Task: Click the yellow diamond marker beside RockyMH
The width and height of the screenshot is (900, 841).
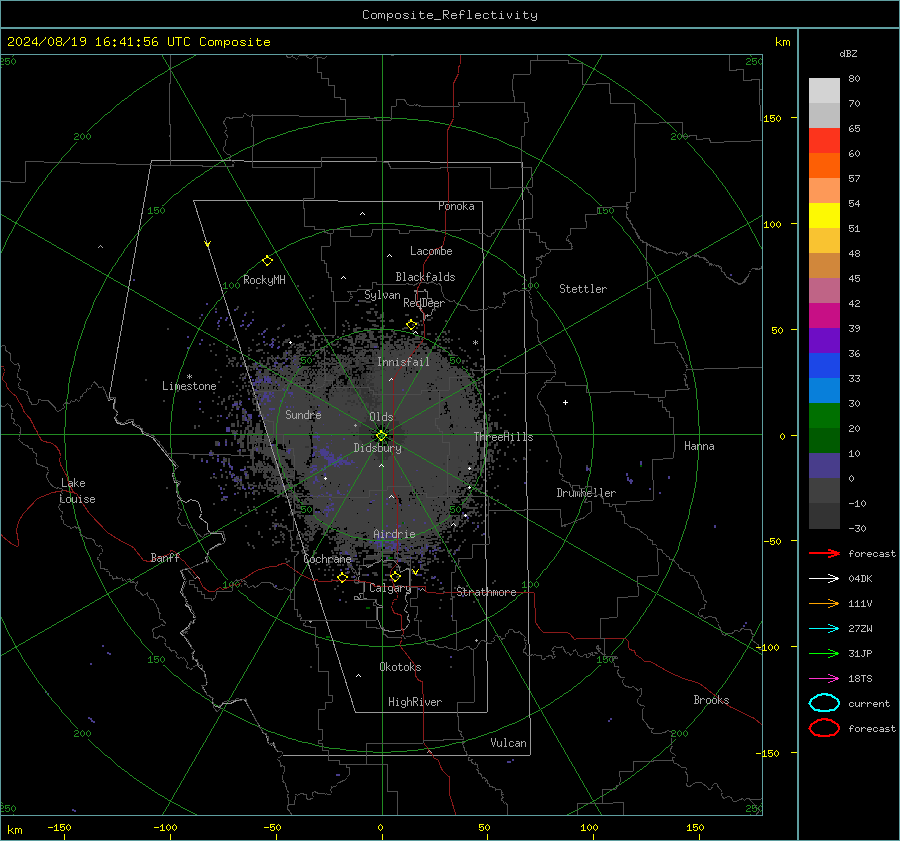Action: pyautogui.click(x=267, y=261)
